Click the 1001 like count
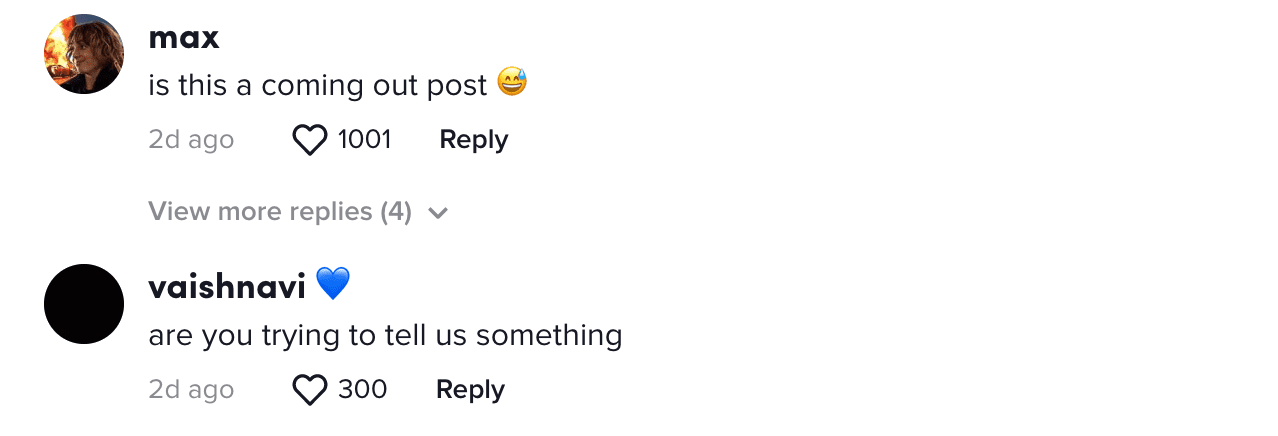The height and width of the screenshot is (436, 1278). tap(364, 140)
